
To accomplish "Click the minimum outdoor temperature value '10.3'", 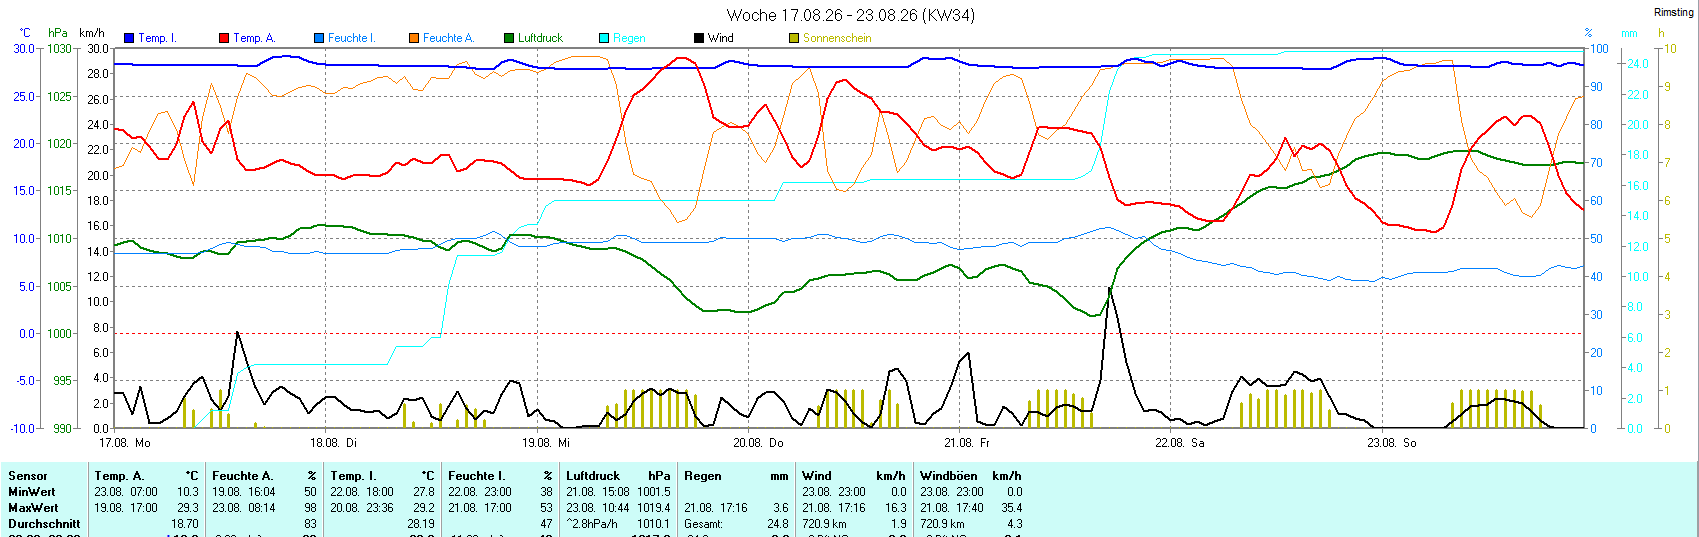I will coord(188,492).
